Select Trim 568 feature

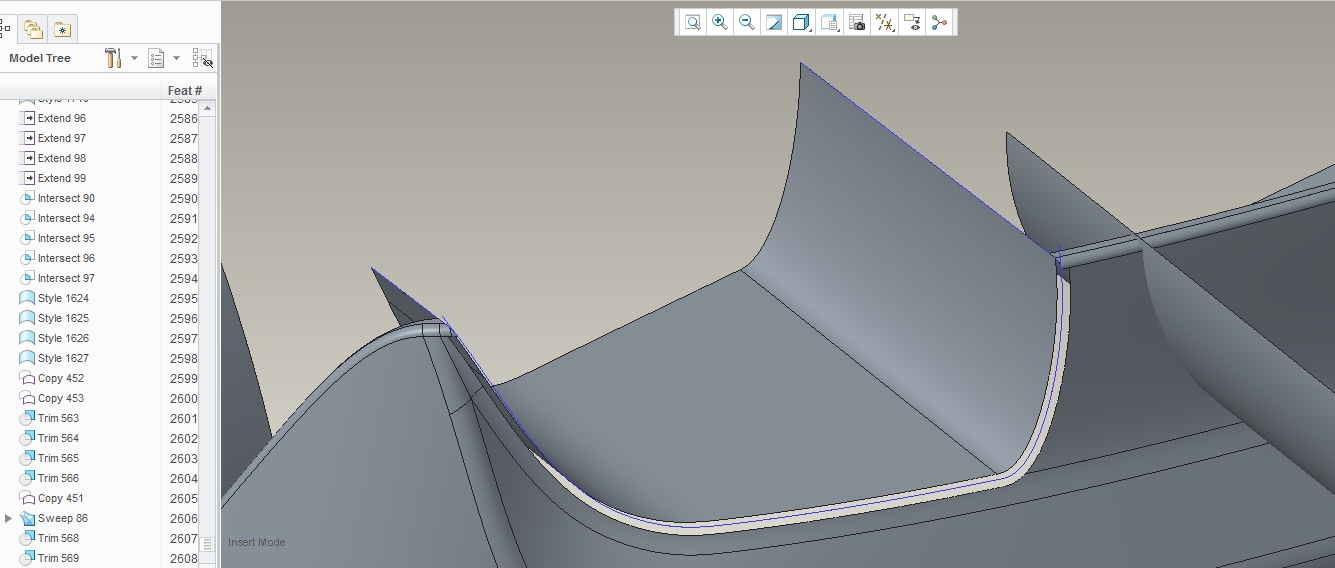[58, 538]
